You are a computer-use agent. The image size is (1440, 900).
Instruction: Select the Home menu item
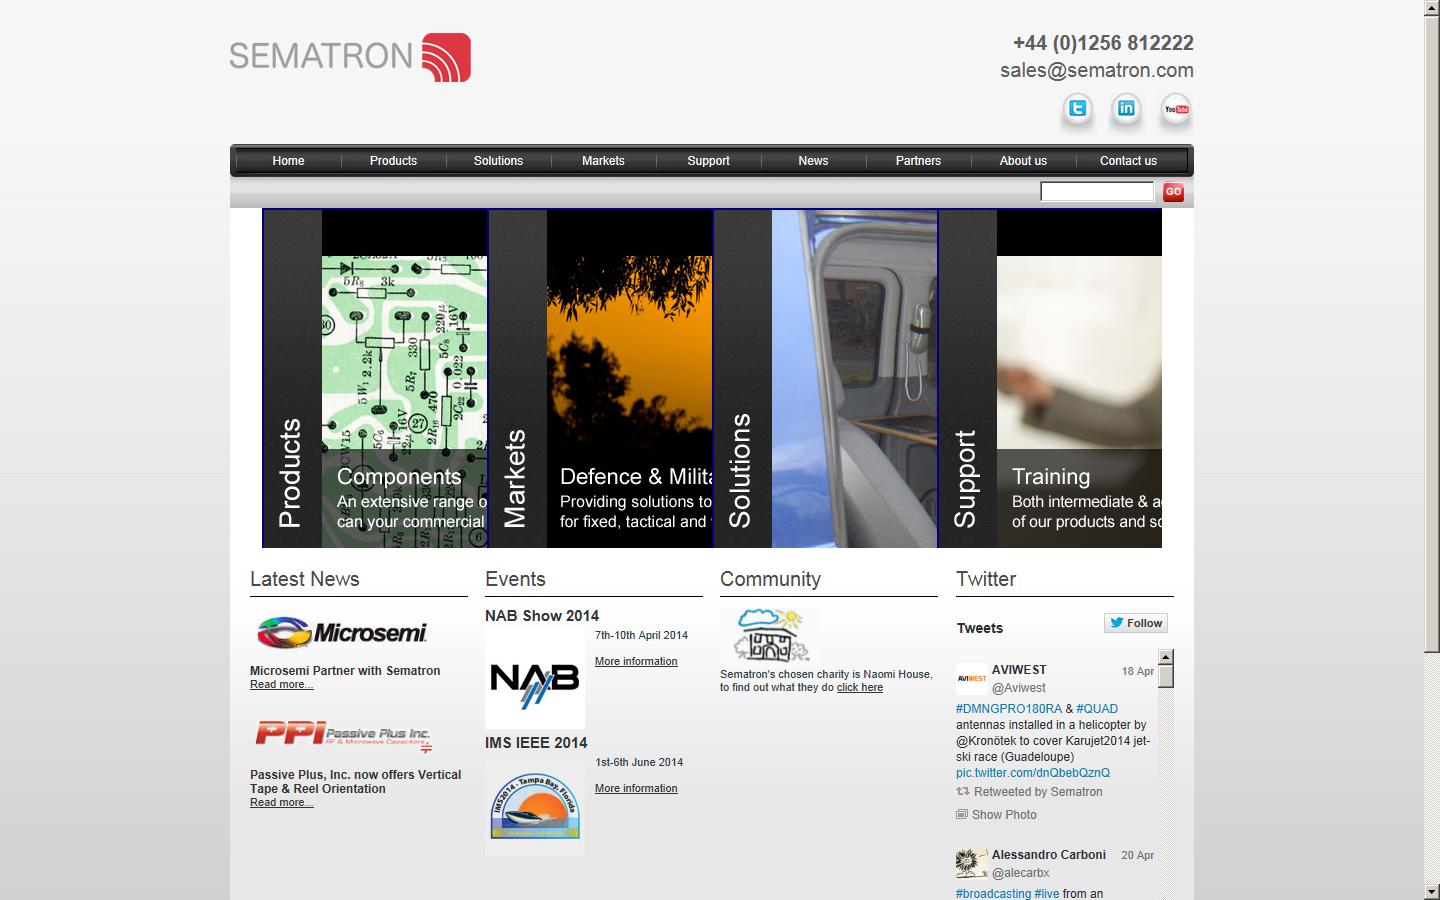[x=288, y=160]
